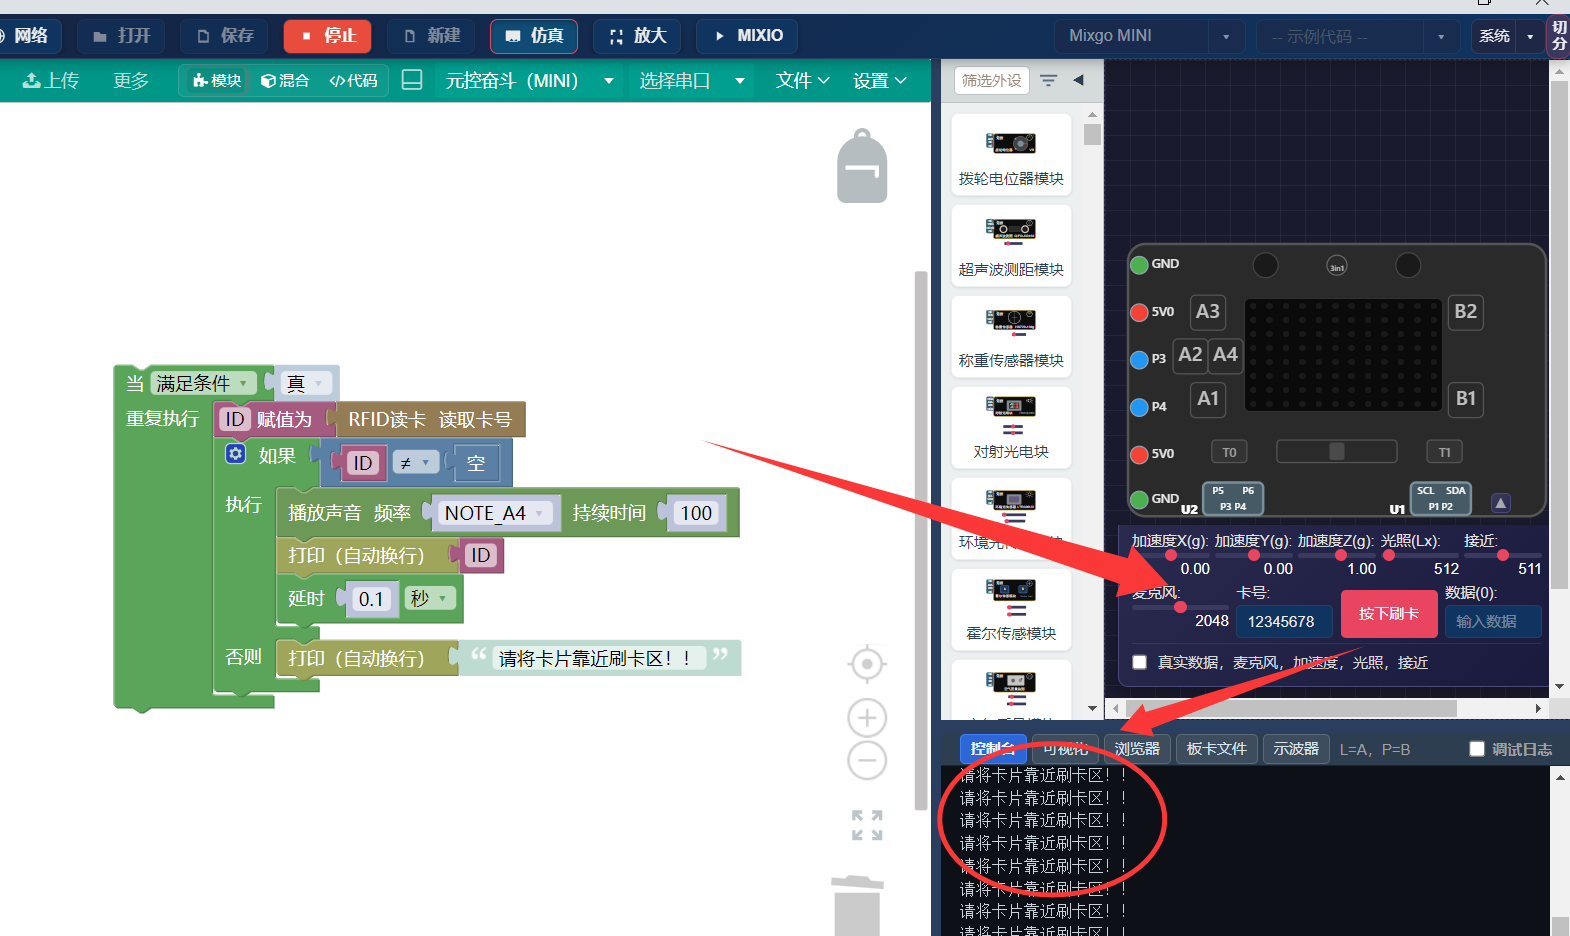Switch to the 示波器 tab

click(1296, 749)
